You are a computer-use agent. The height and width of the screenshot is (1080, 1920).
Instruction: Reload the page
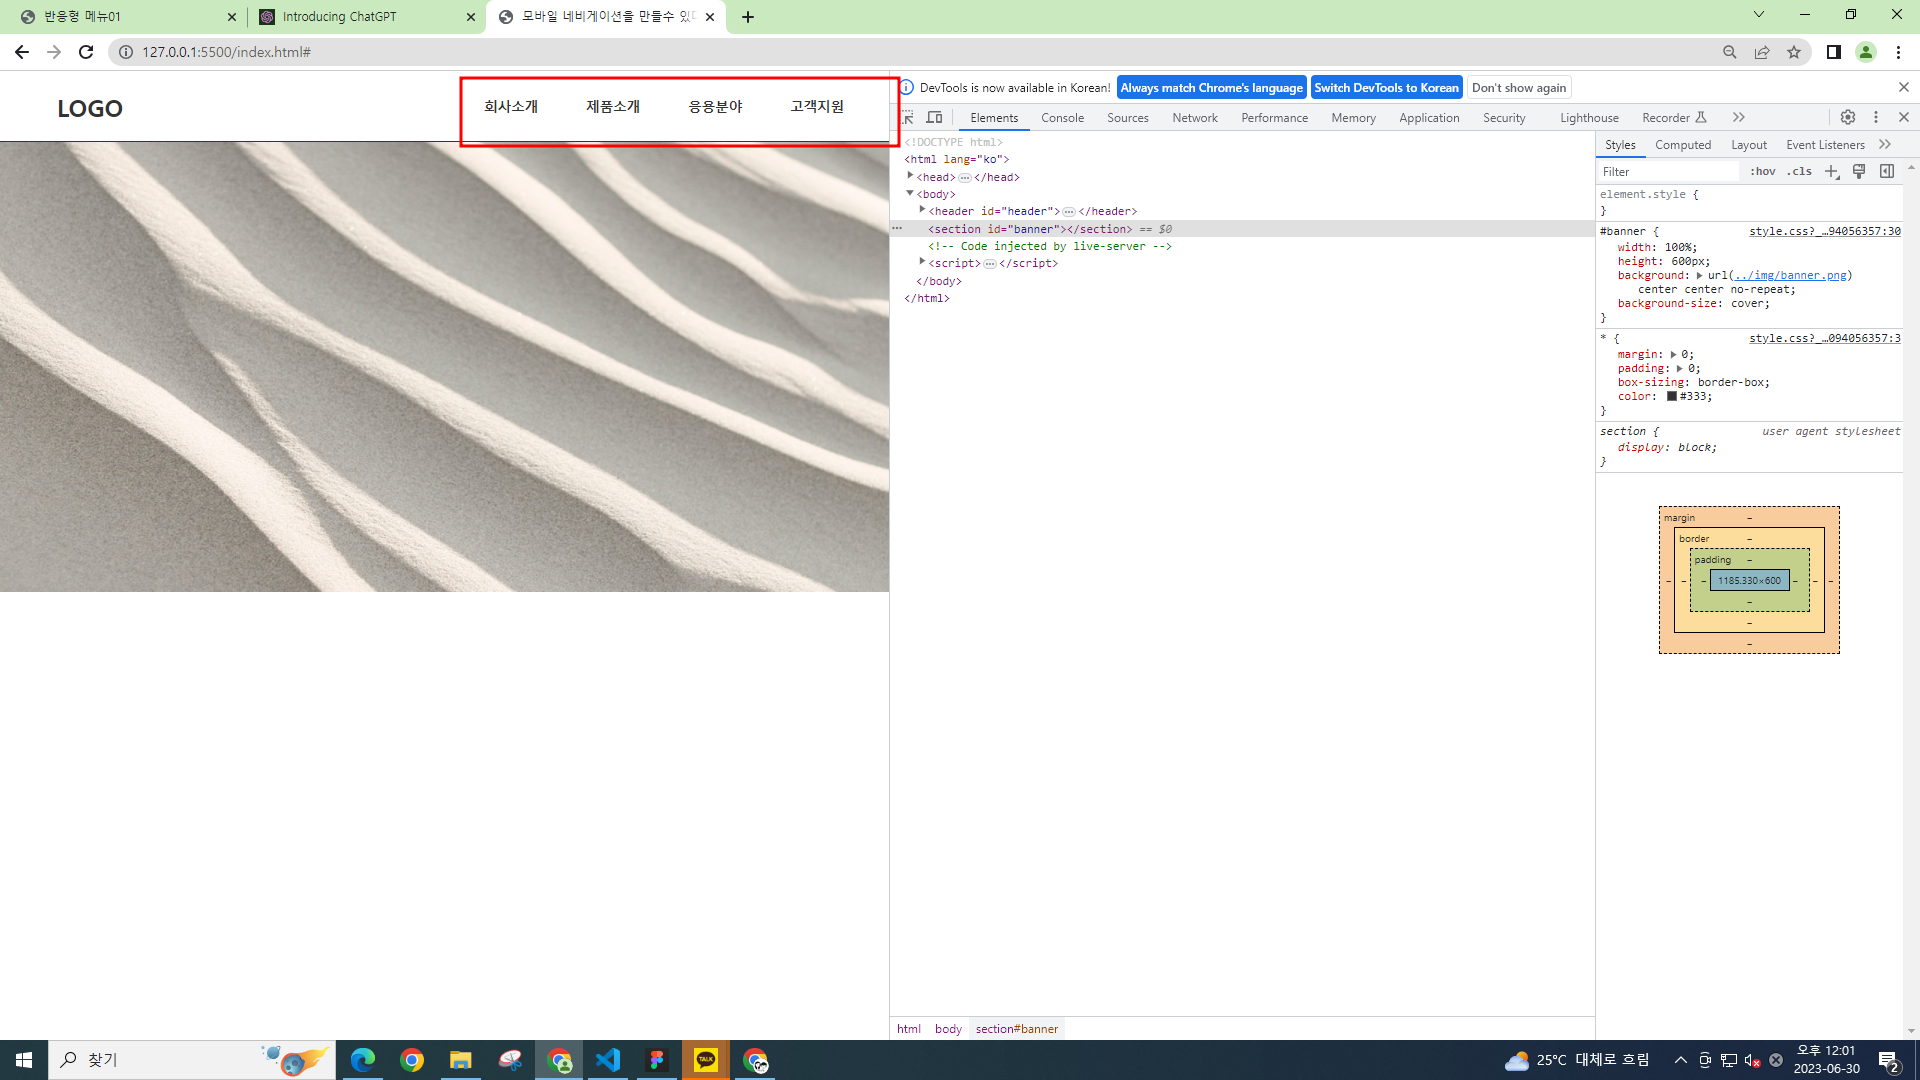pyautogui.click(x=86, y=52)
